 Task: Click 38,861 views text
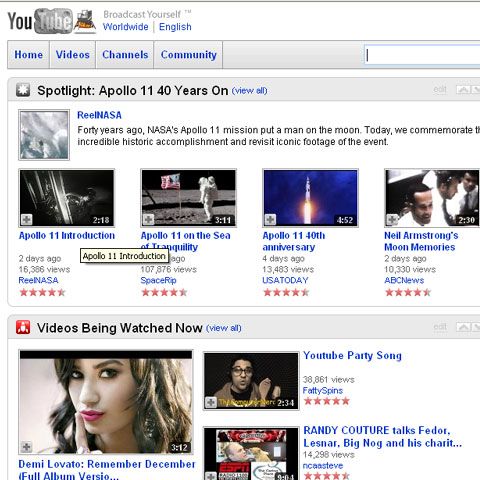[x=328, y=380]
